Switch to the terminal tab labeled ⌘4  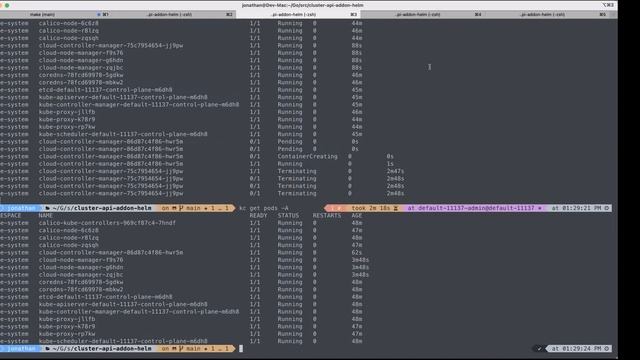point(422,14)
